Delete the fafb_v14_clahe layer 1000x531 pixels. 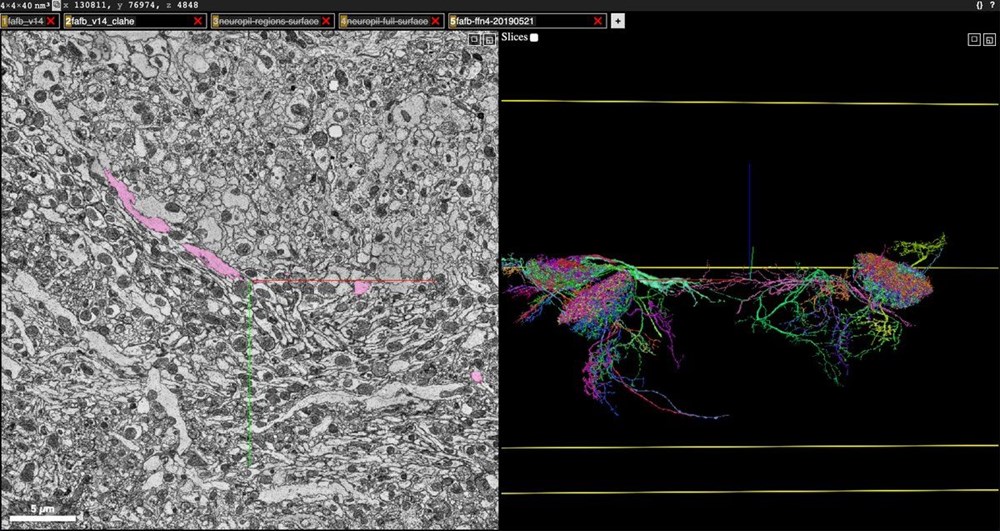[x=198, y=21]
